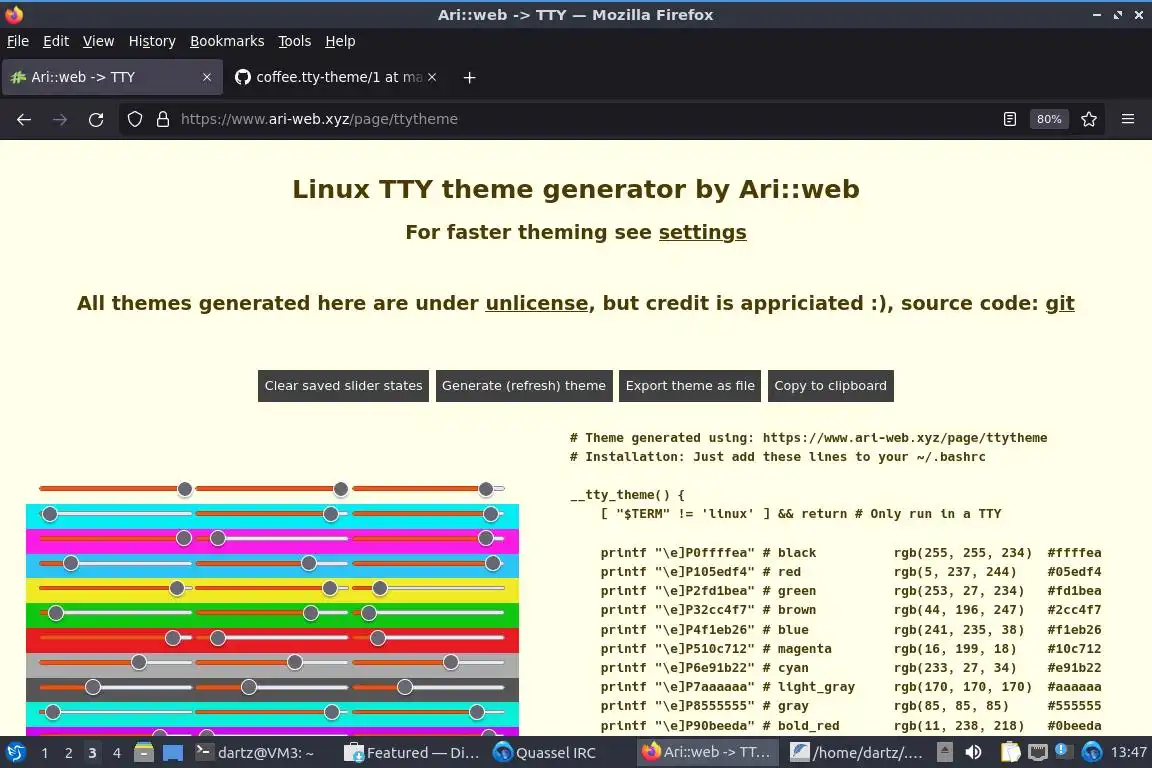Open the File menu
Viewport: 1152px width, 768px height.
18,41
